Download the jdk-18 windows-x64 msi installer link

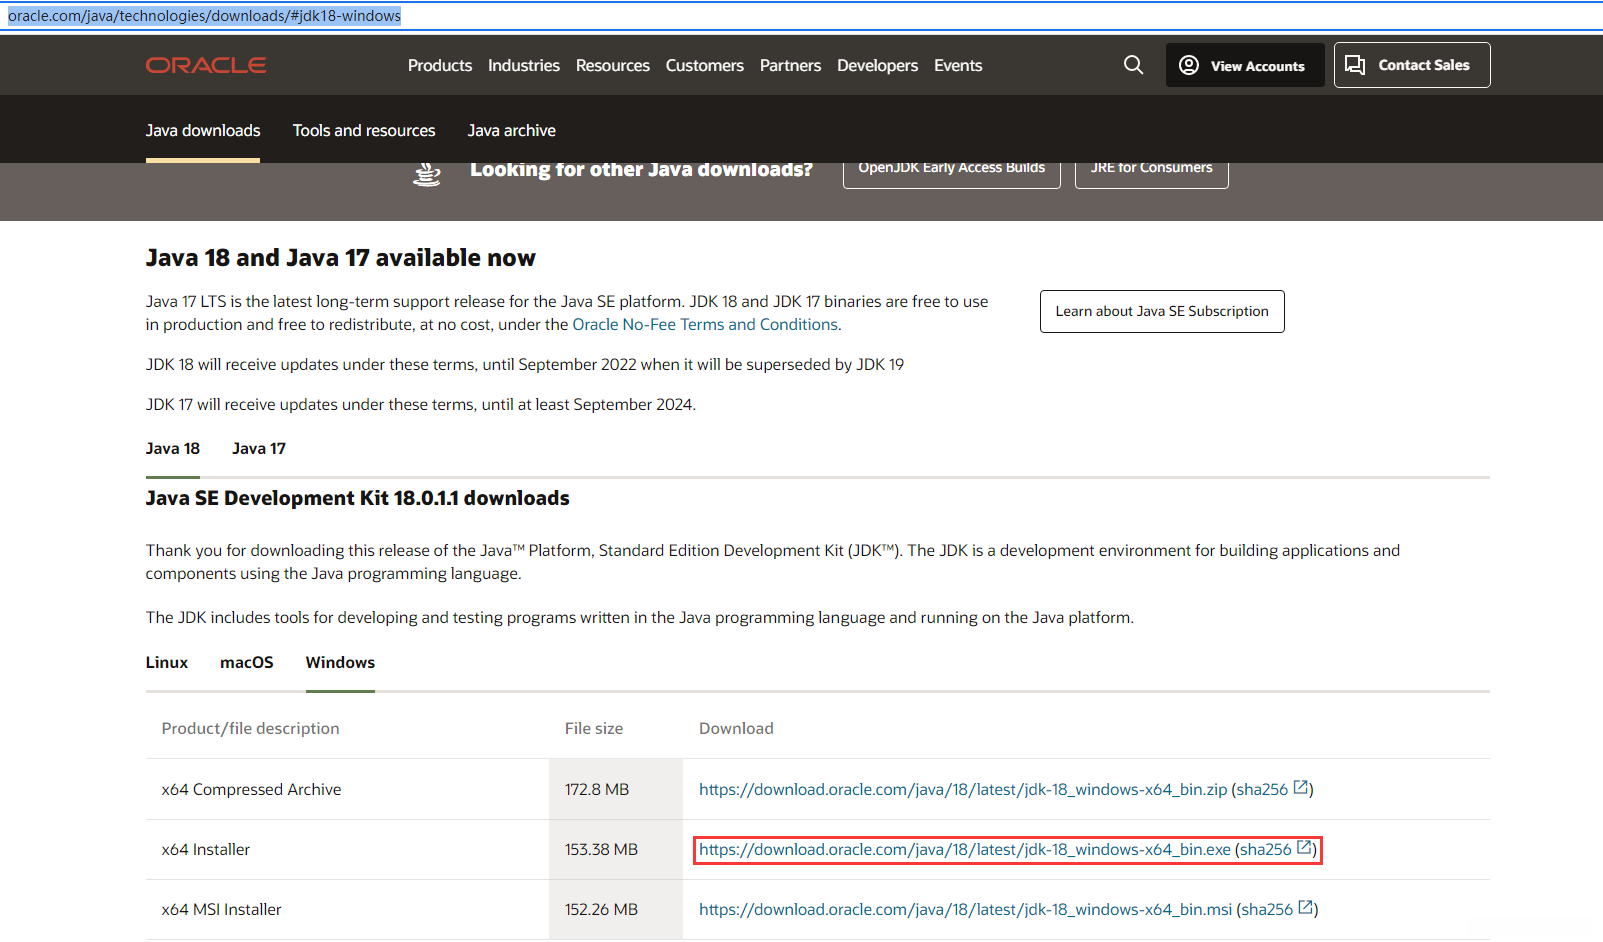pyautogui.click(x=965, y=909)
